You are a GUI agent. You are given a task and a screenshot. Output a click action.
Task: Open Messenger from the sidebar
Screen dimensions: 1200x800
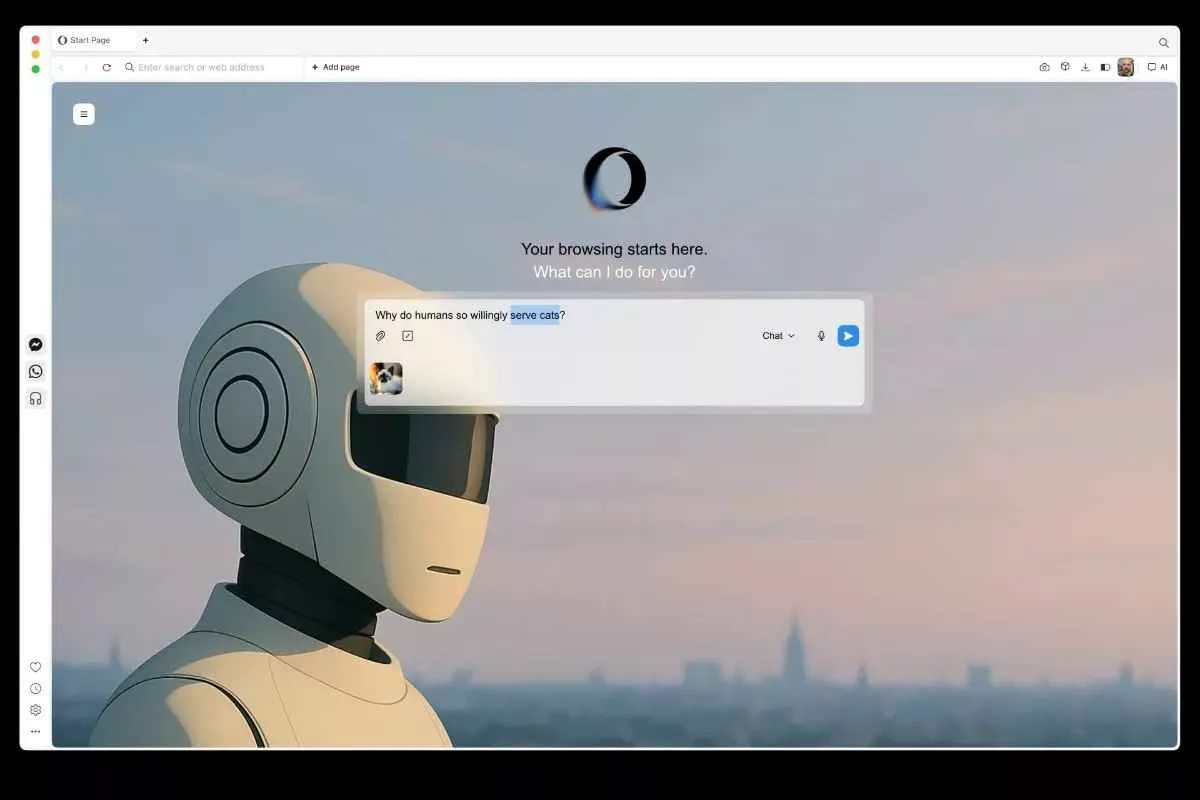(x=35, y=344)
